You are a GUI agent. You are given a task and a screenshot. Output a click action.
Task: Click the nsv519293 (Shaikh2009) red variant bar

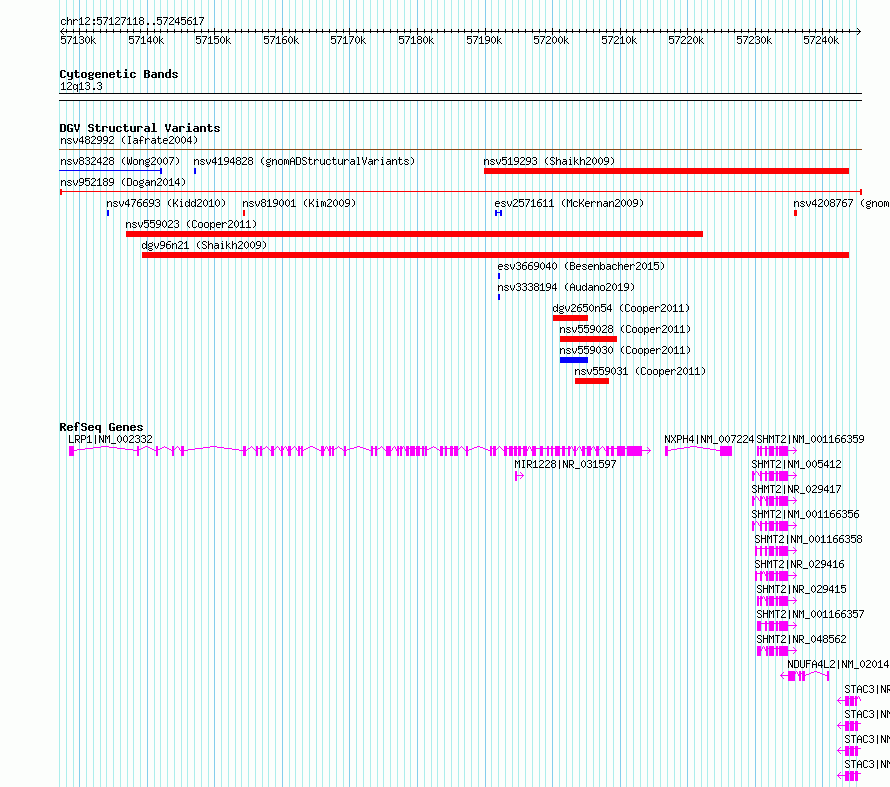click(x=666, y=171)
